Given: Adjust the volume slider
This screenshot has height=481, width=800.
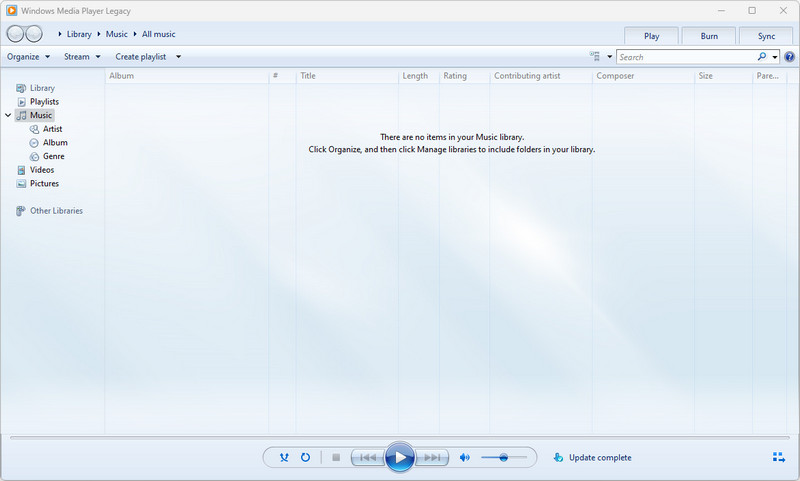Looking at the screenshot, I should click(504, 458).
